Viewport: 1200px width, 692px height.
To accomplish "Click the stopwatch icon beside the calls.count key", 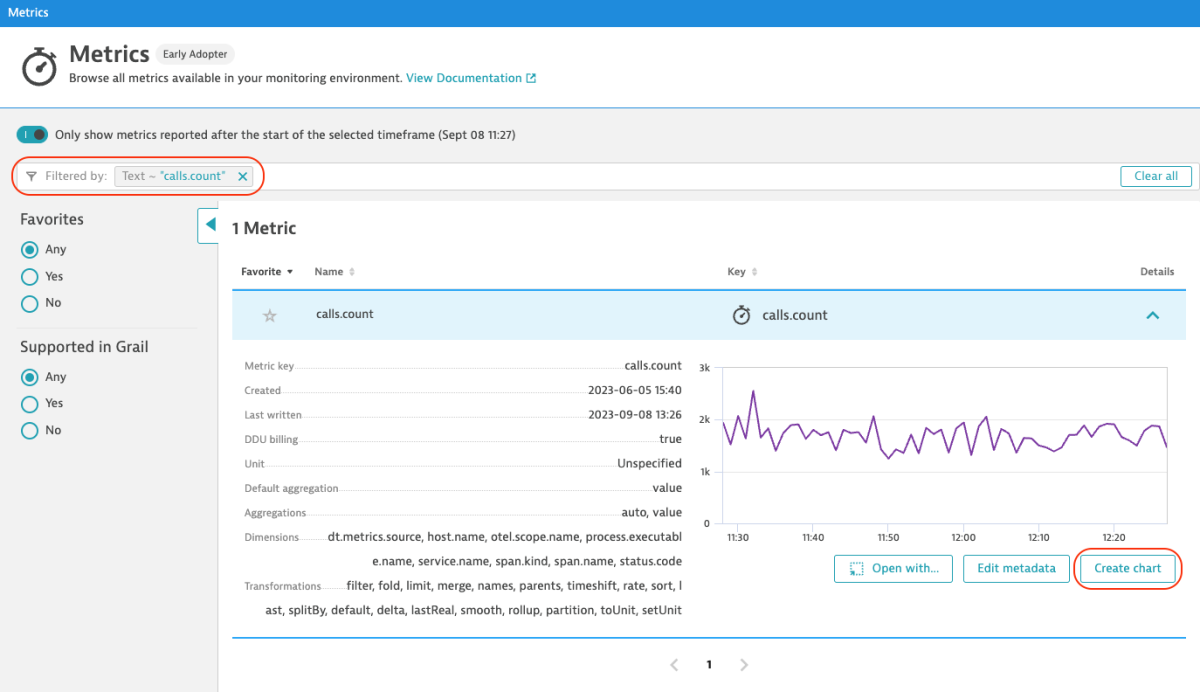I will pos(741,314).
